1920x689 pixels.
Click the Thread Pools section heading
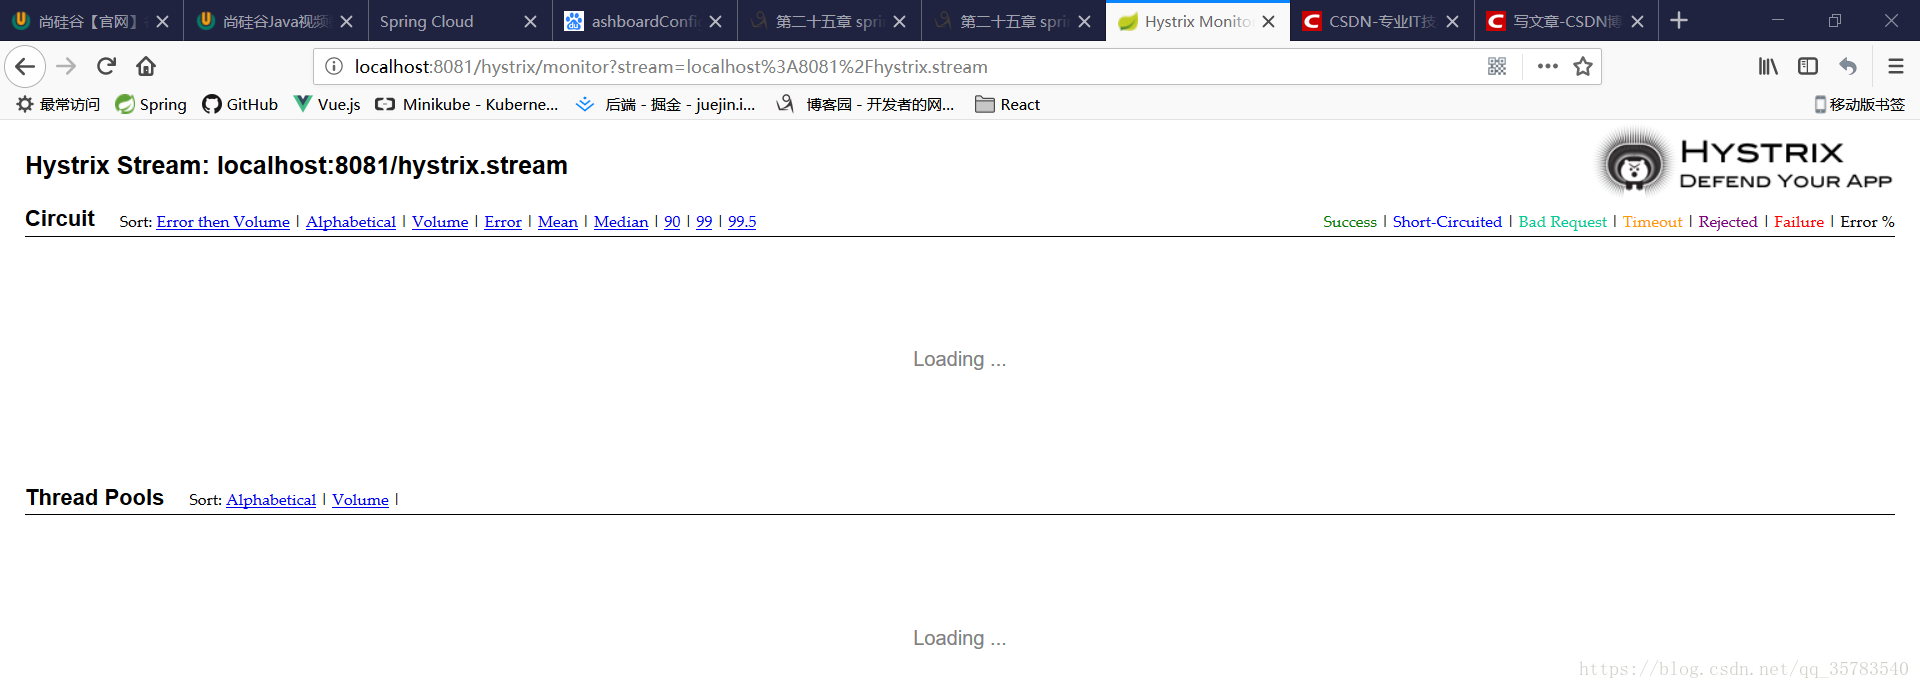(x=95, y=498)
